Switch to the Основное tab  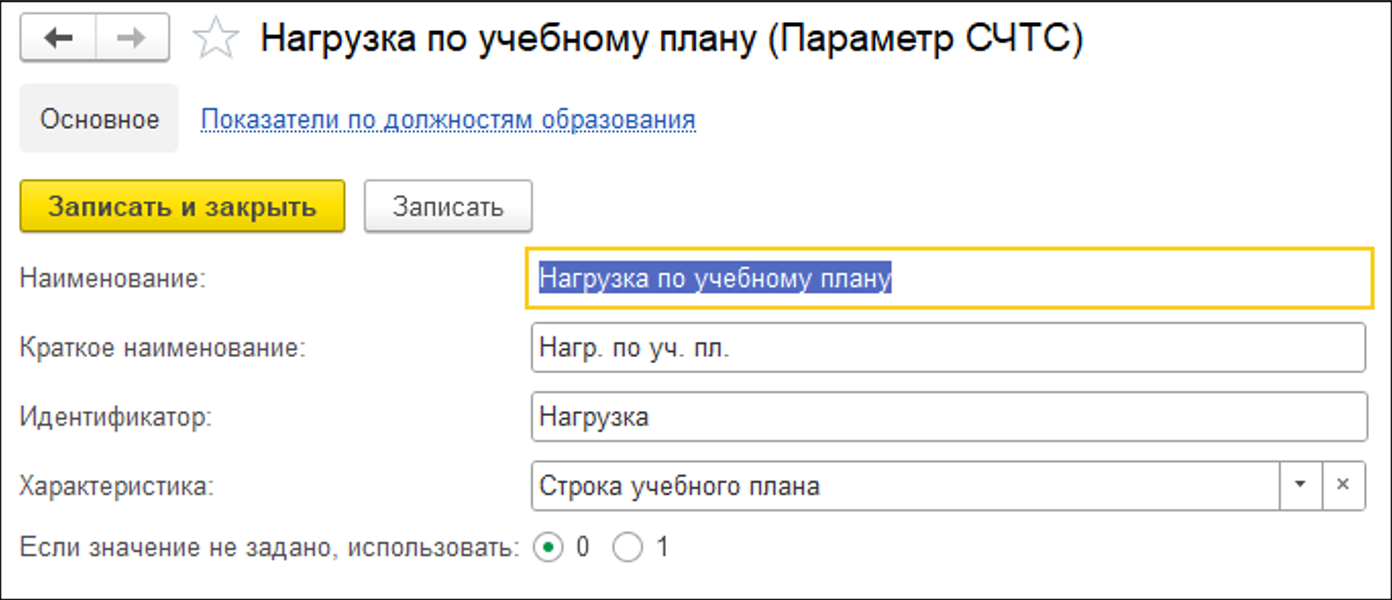click(x=99, y=120)
